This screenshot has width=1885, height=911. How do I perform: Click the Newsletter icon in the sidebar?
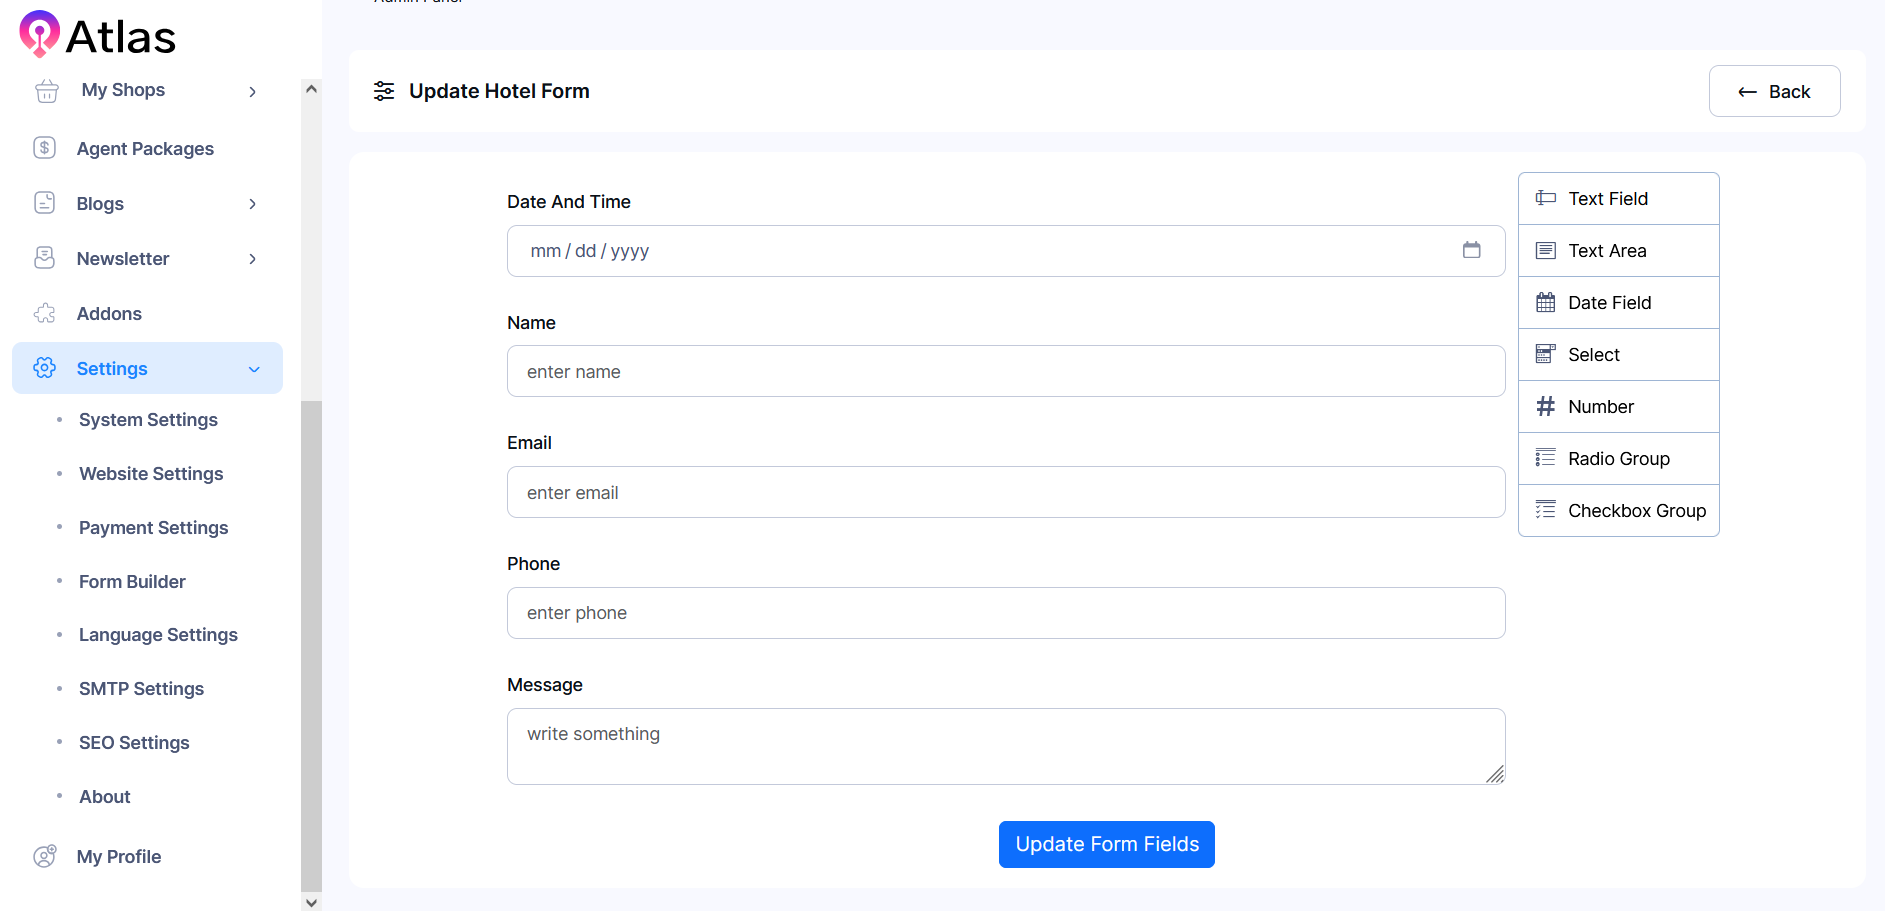tap(45, 258)
